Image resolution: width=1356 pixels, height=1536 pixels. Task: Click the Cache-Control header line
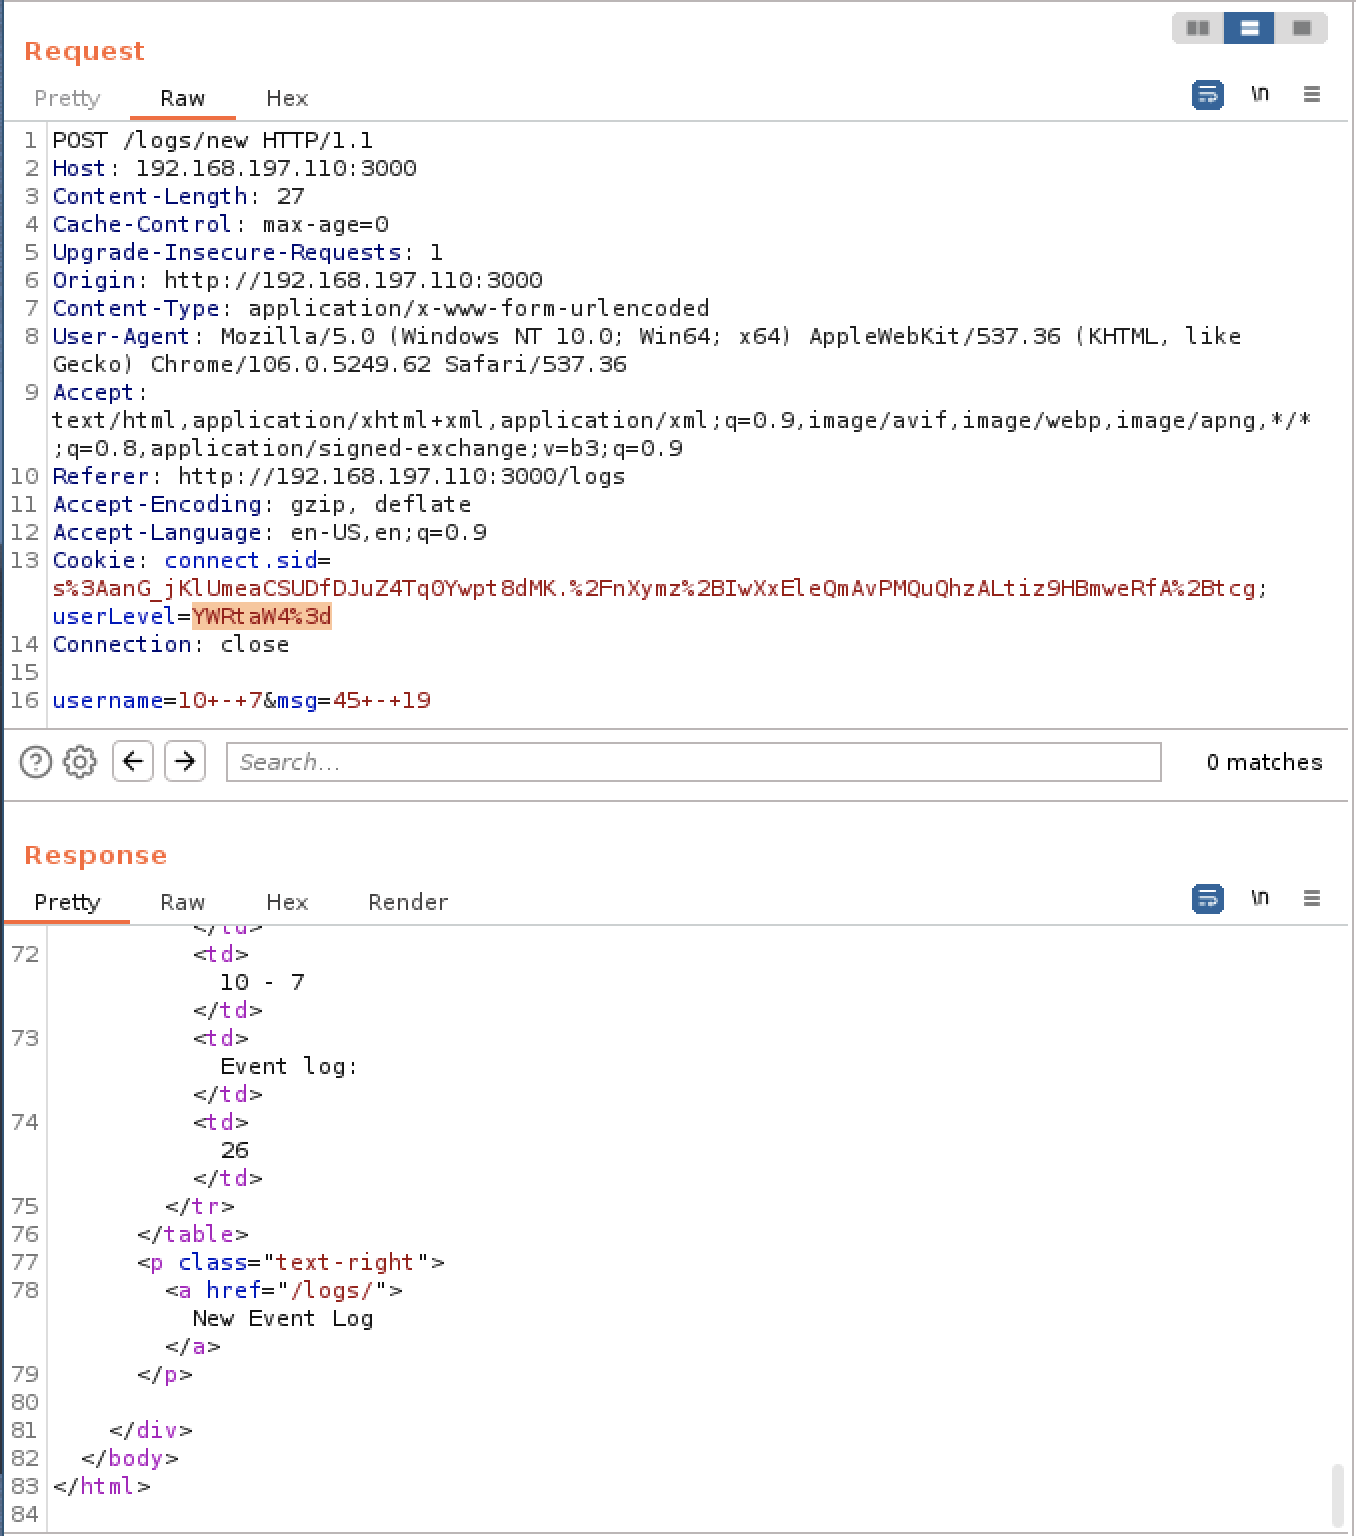pyautogui.click(x=220, y=224)
